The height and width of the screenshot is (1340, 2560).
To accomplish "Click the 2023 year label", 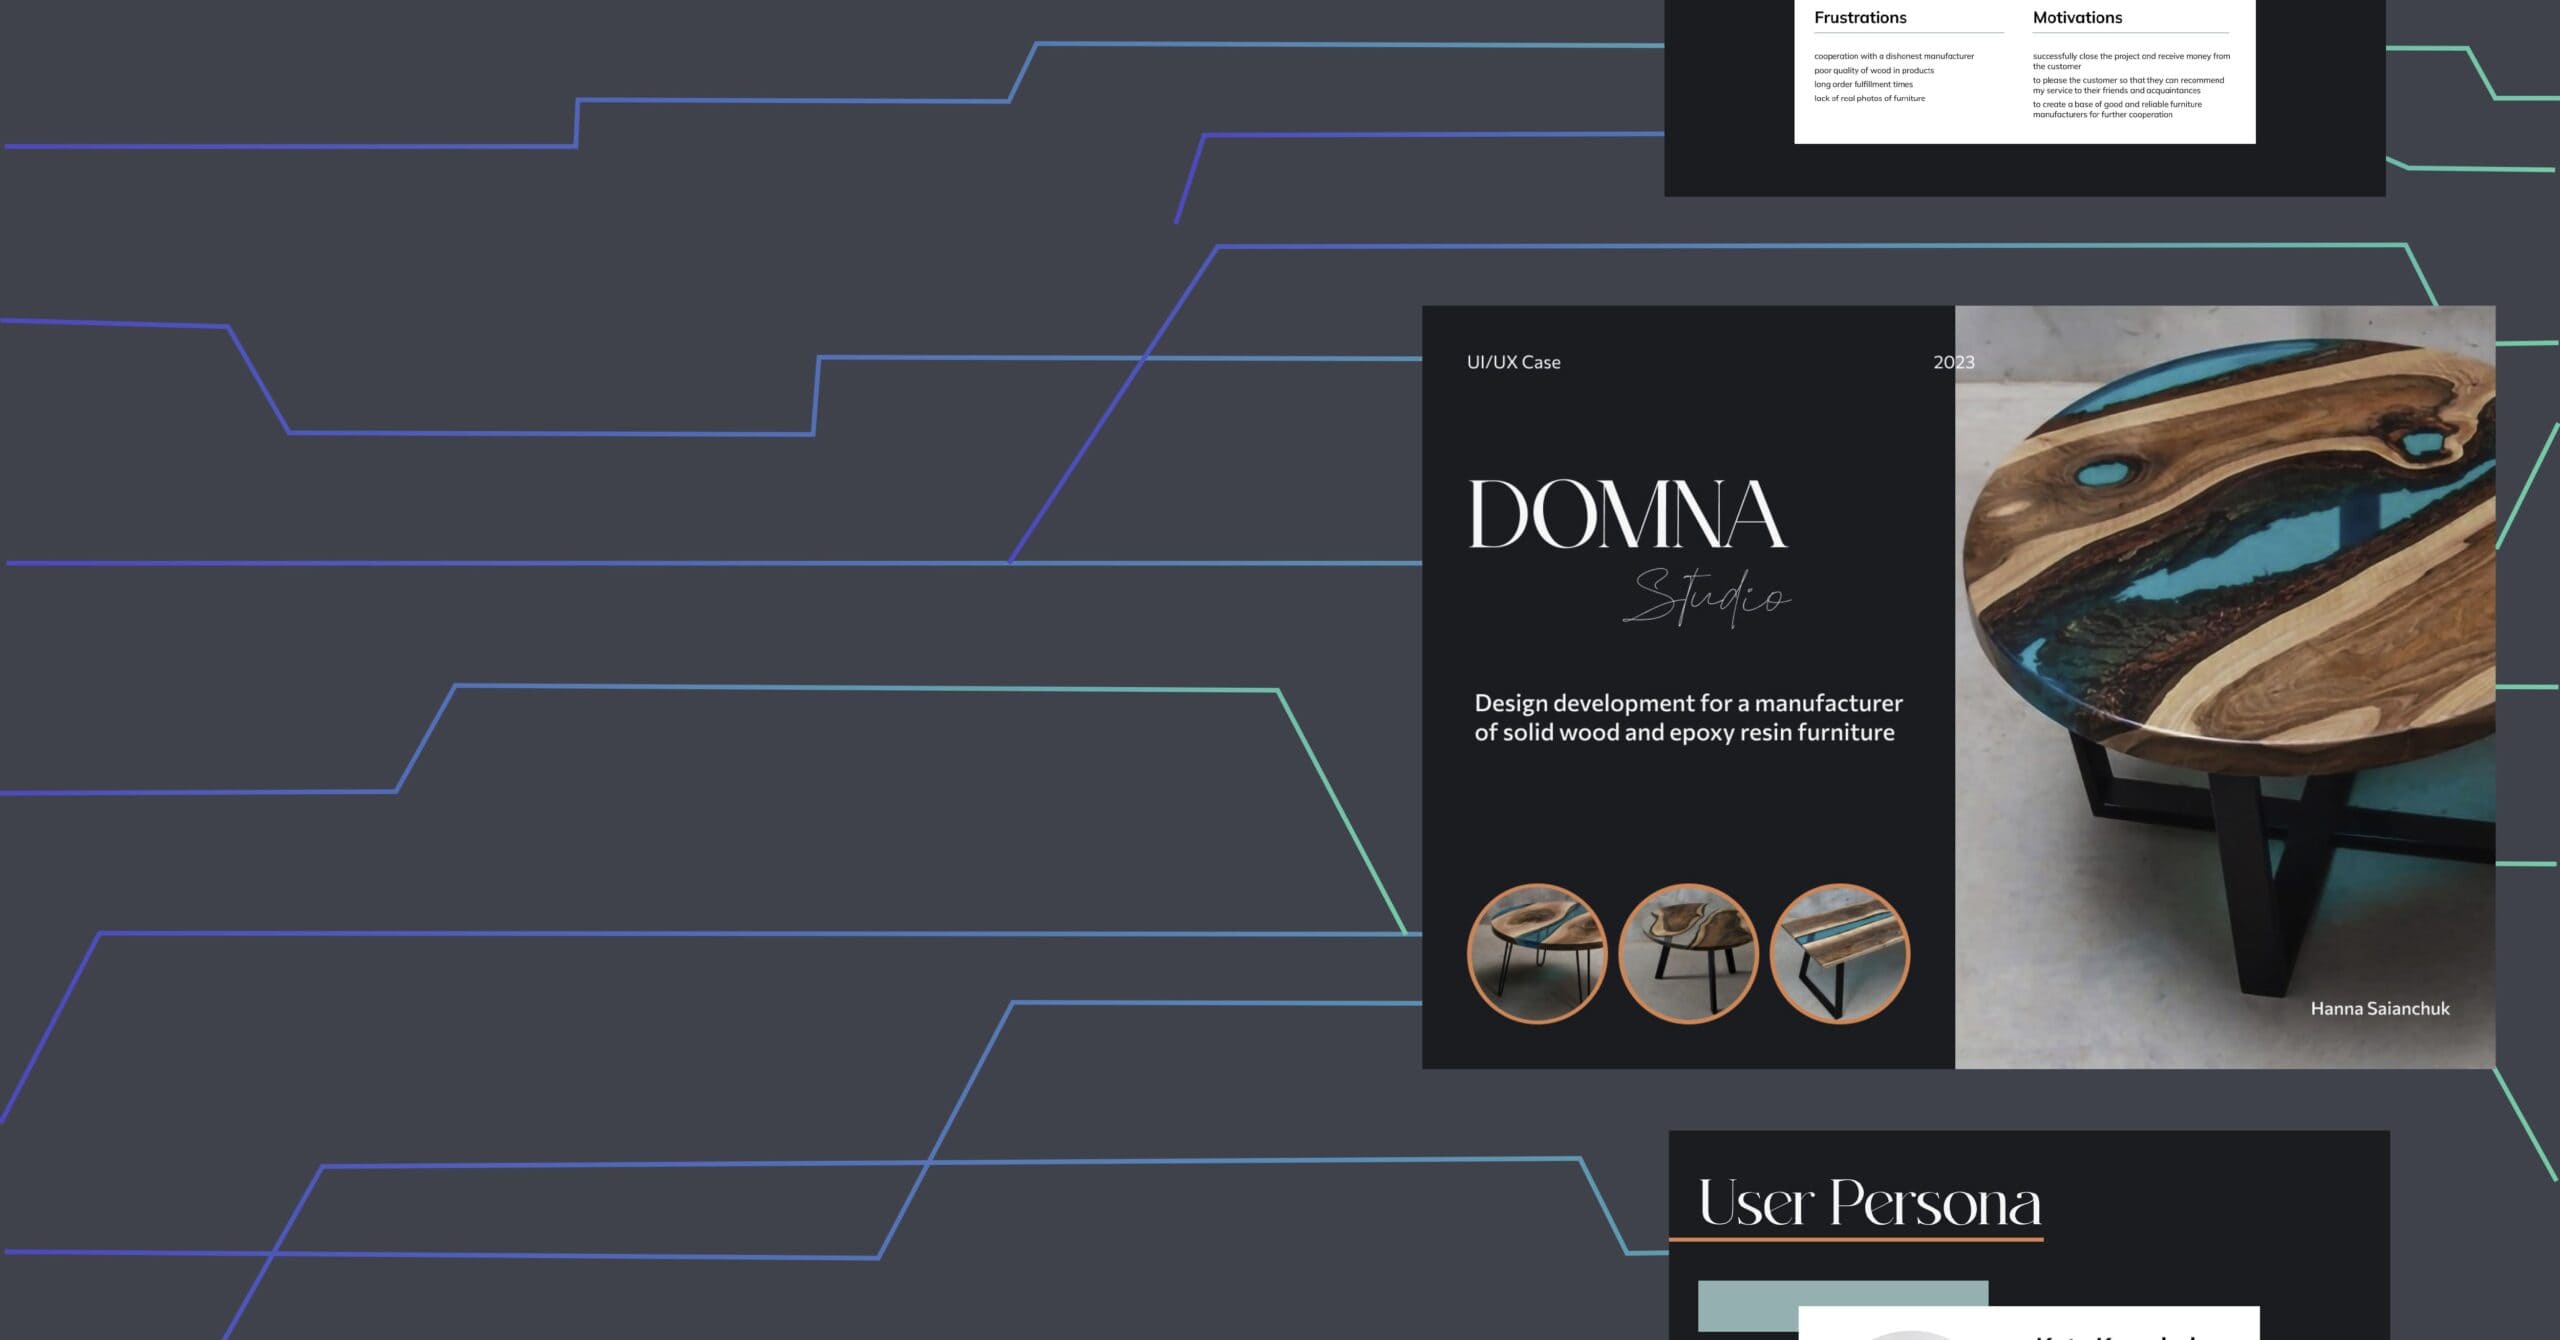I will tap(1954, 362).
